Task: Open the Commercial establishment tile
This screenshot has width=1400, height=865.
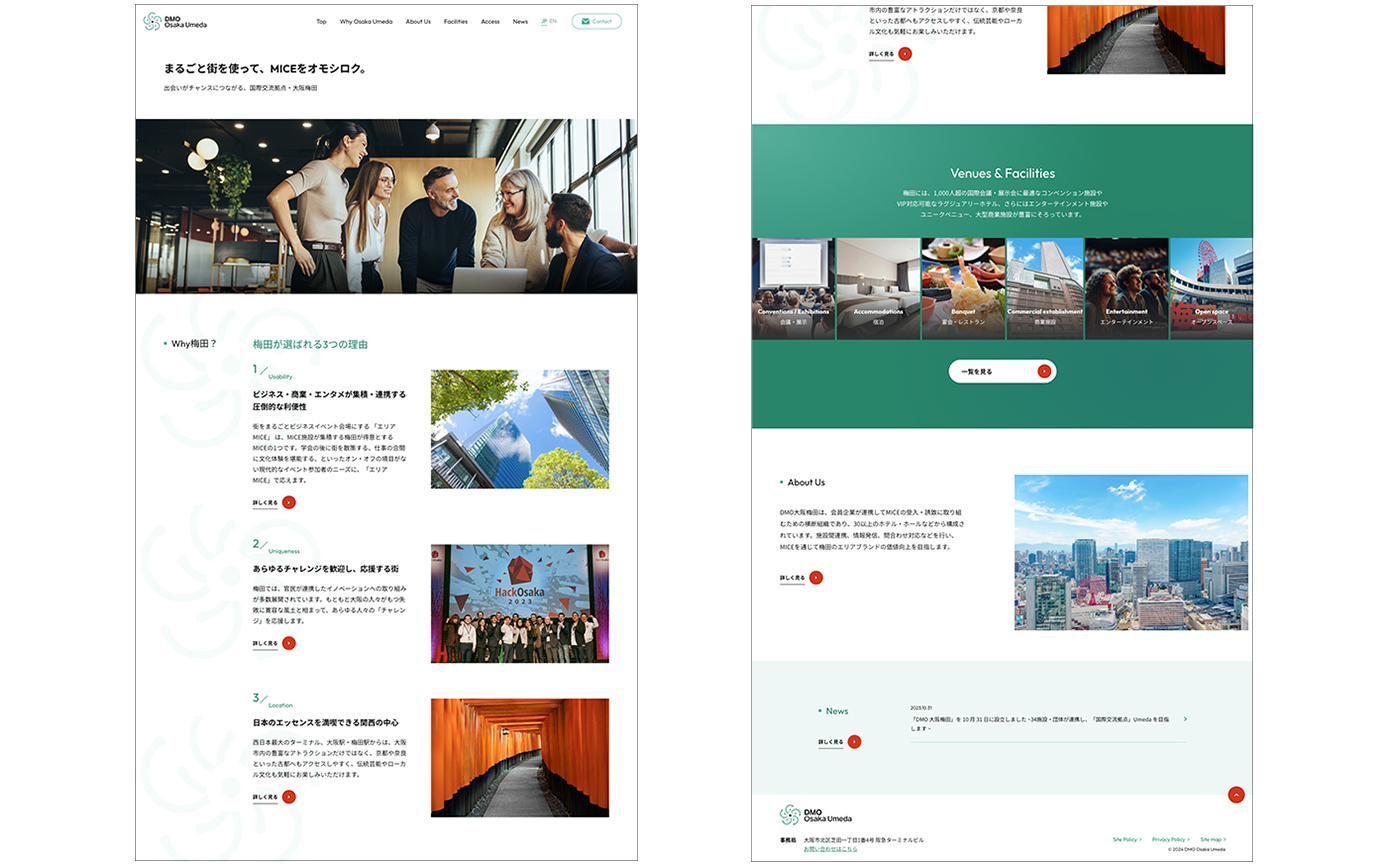Action: (1045, 289)
